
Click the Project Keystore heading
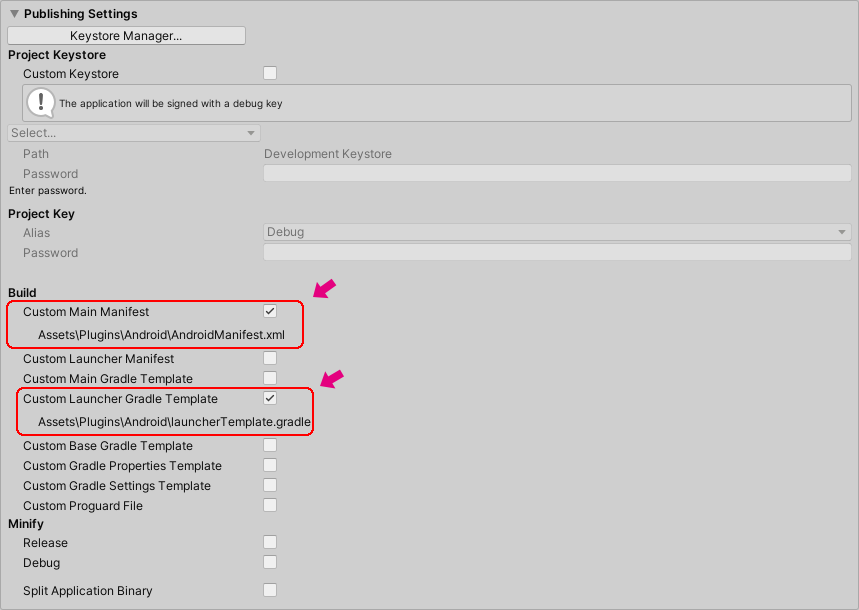[57, 55]
